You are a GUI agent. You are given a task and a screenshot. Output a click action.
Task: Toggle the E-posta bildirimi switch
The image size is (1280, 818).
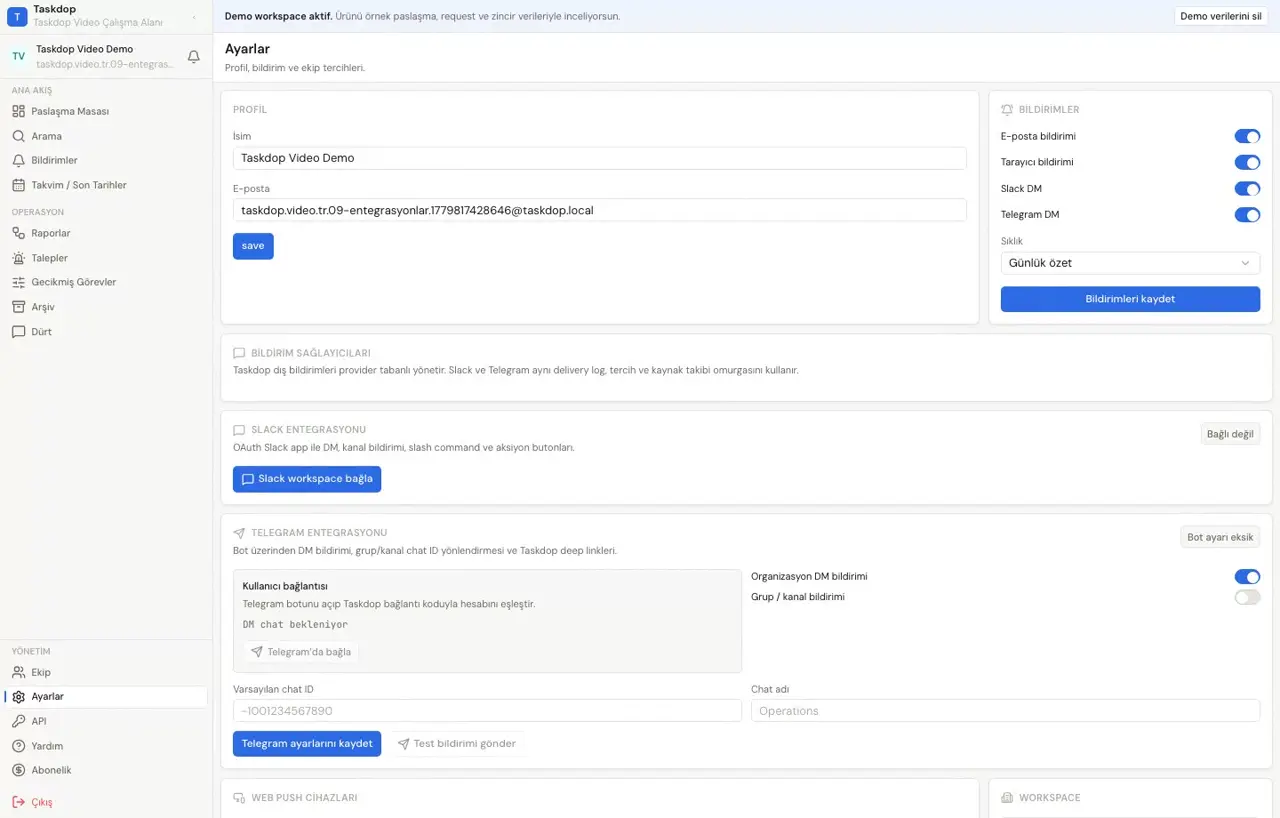click(1247, 136)
